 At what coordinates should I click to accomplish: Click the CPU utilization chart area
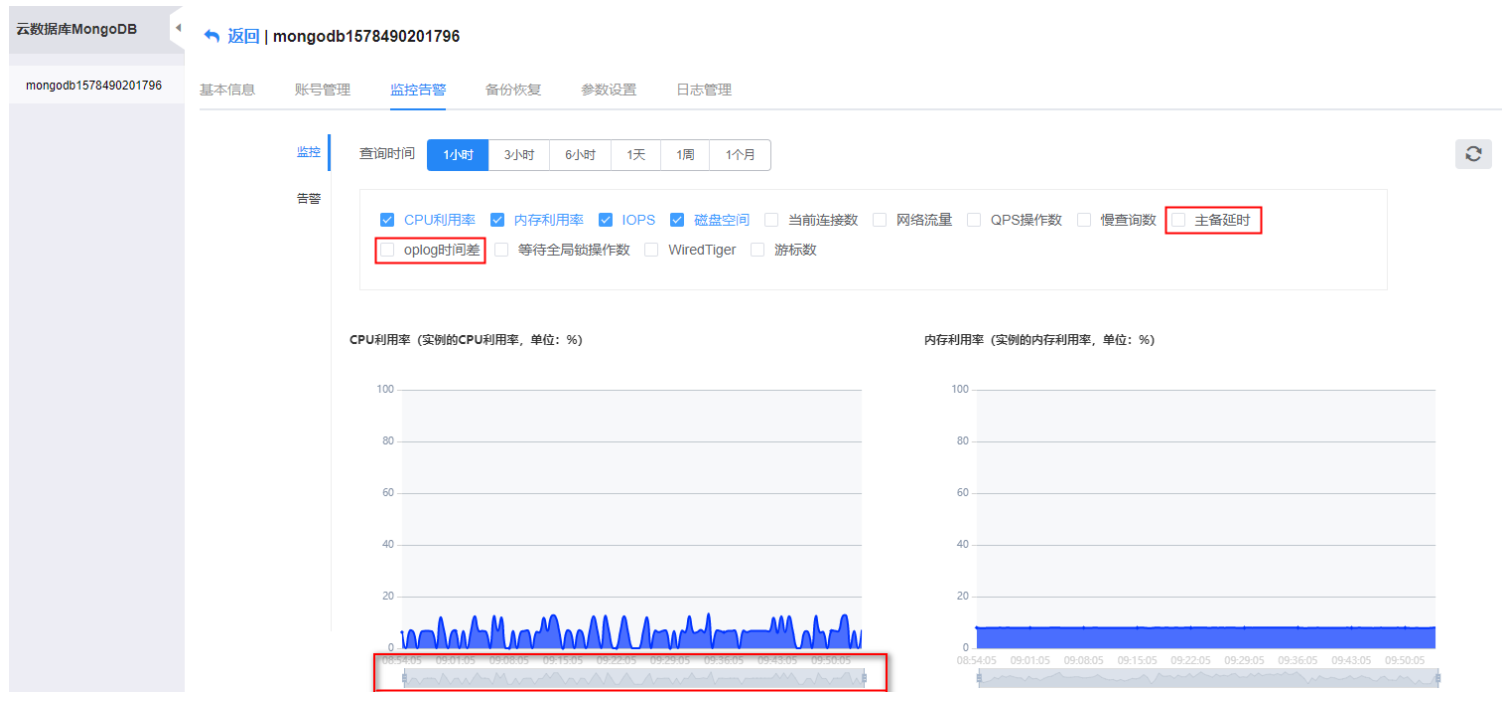[x=632, y=518]
